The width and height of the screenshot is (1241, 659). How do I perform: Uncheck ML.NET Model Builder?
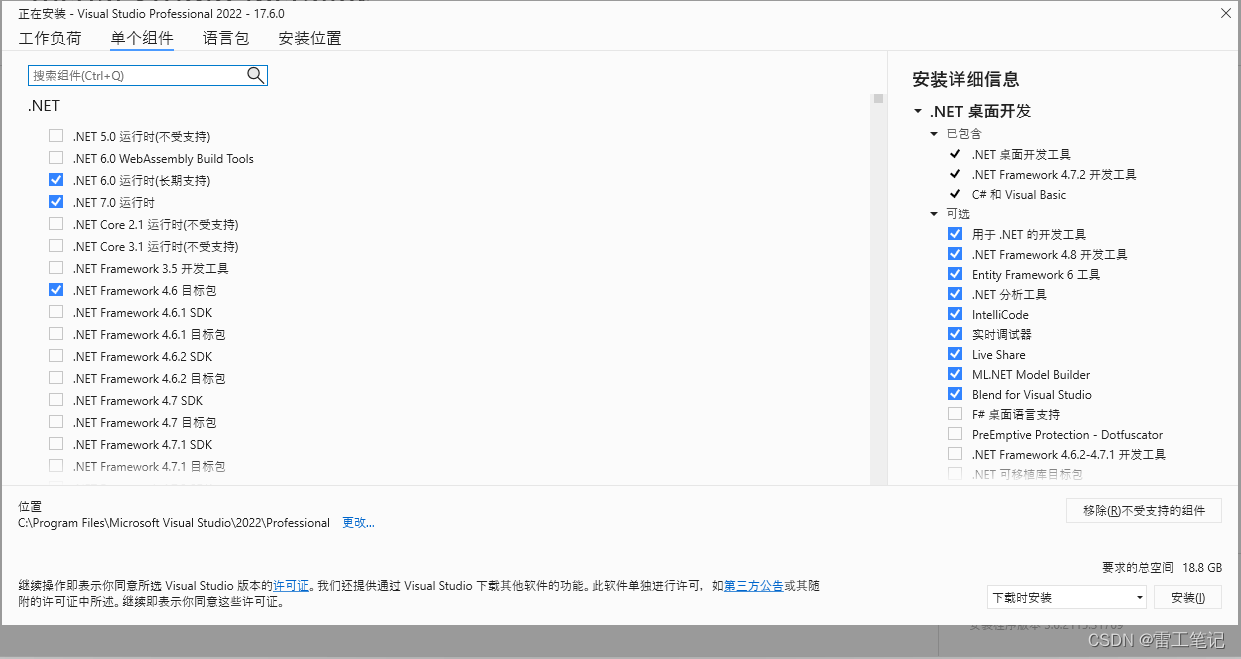tap(955, 374)
